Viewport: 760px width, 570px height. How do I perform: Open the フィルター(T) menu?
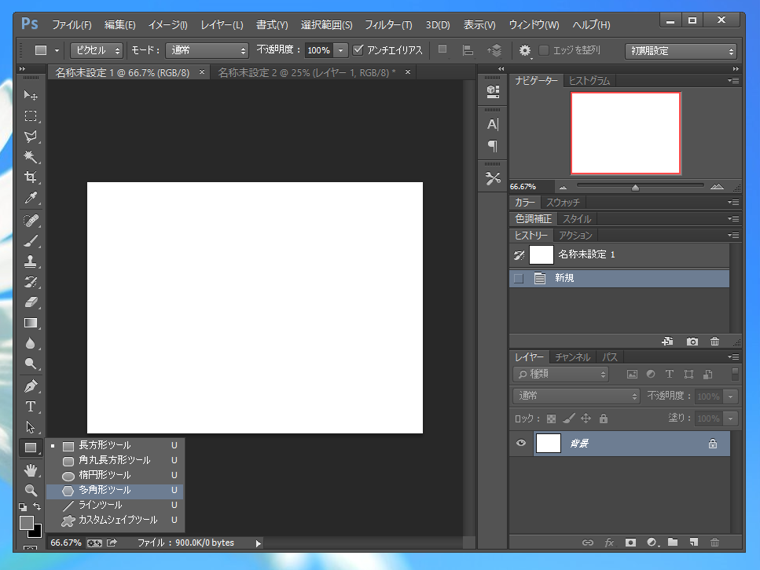[x=388, y=25]
